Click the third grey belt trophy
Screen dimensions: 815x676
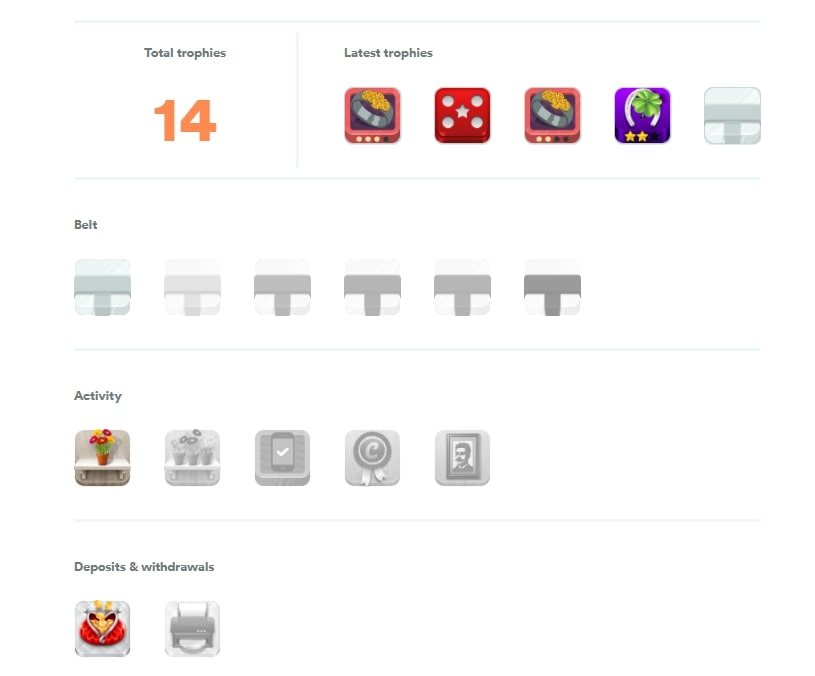[x=282, y=287]
